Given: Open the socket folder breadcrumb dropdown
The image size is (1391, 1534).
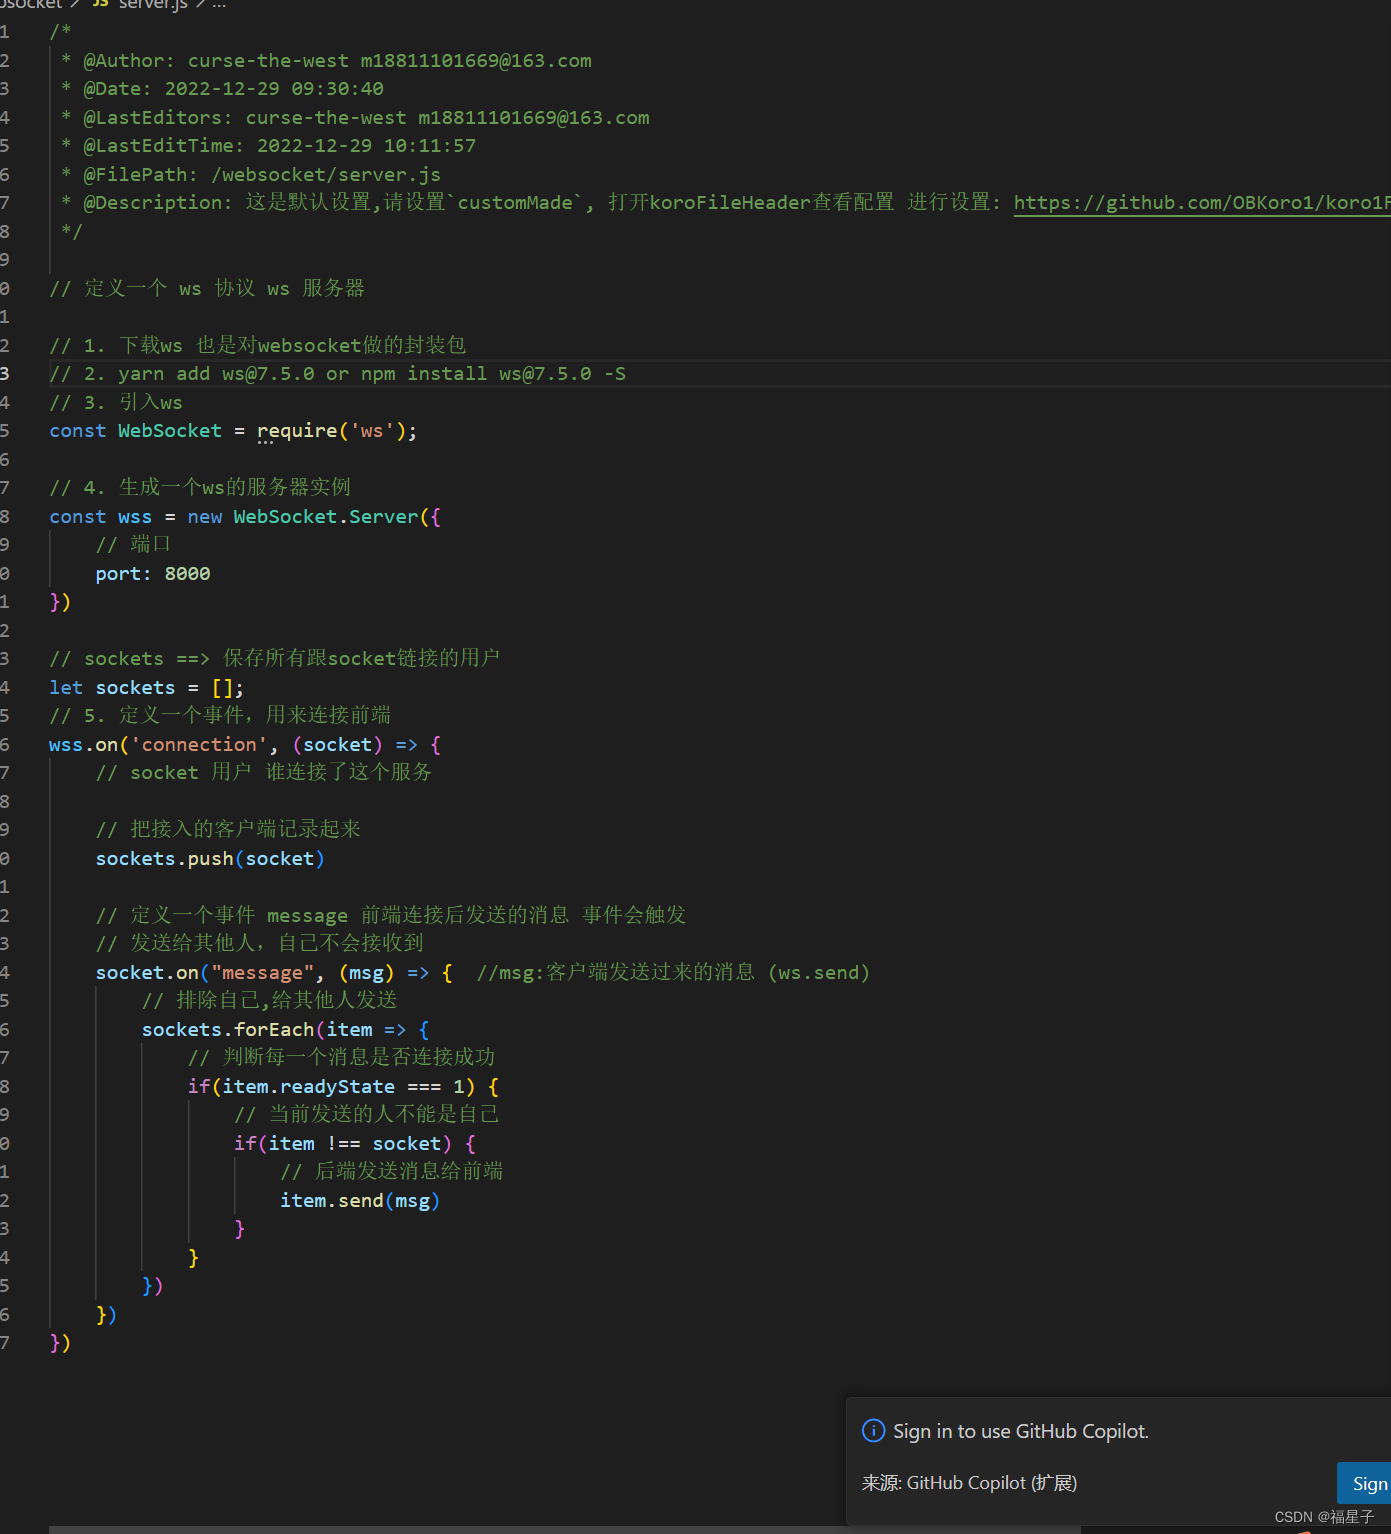Looking at the screenshot, I should click(x=30, y=5).
